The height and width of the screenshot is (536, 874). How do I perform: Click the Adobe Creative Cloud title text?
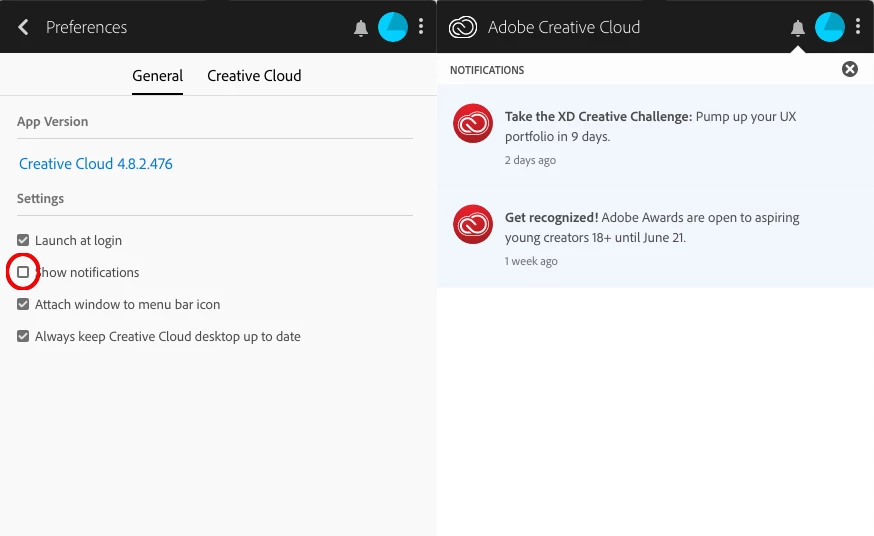coord(564,27)
